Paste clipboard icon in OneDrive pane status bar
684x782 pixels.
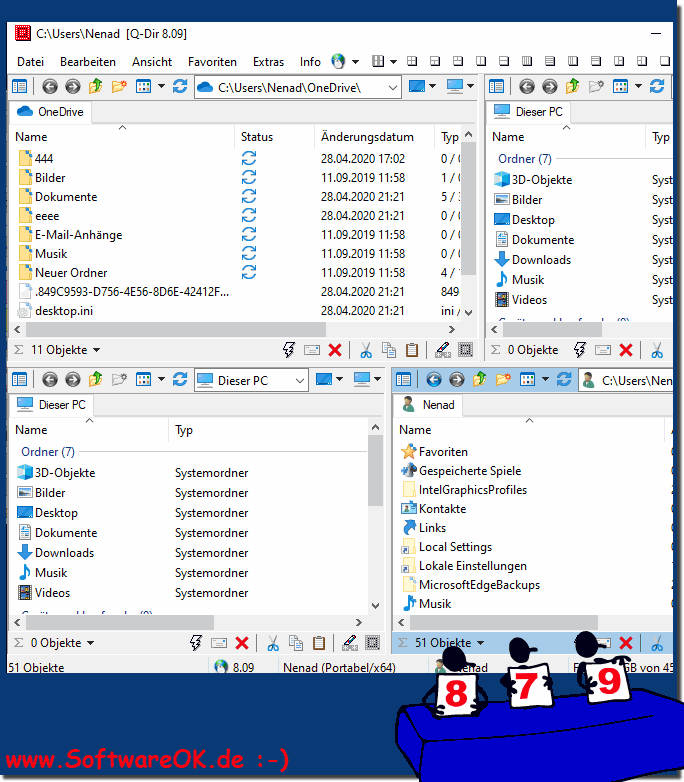coord(412,350)
